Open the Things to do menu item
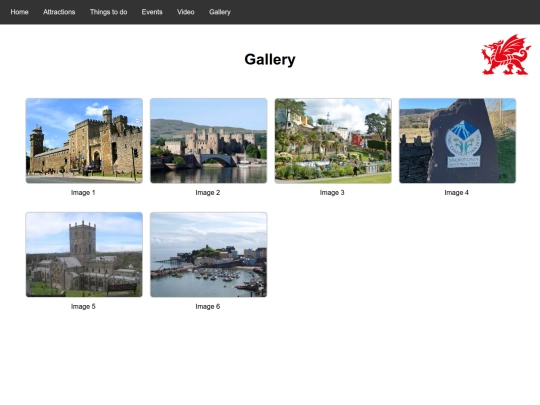Viewport: 540px width, 405px height. (108, 12)
